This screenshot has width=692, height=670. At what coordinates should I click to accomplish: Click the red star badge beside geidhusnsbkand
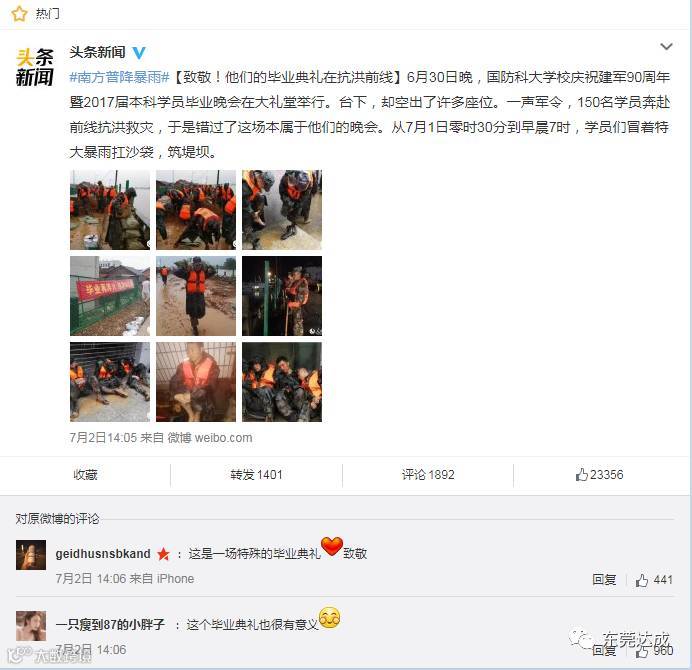(163, 553)
